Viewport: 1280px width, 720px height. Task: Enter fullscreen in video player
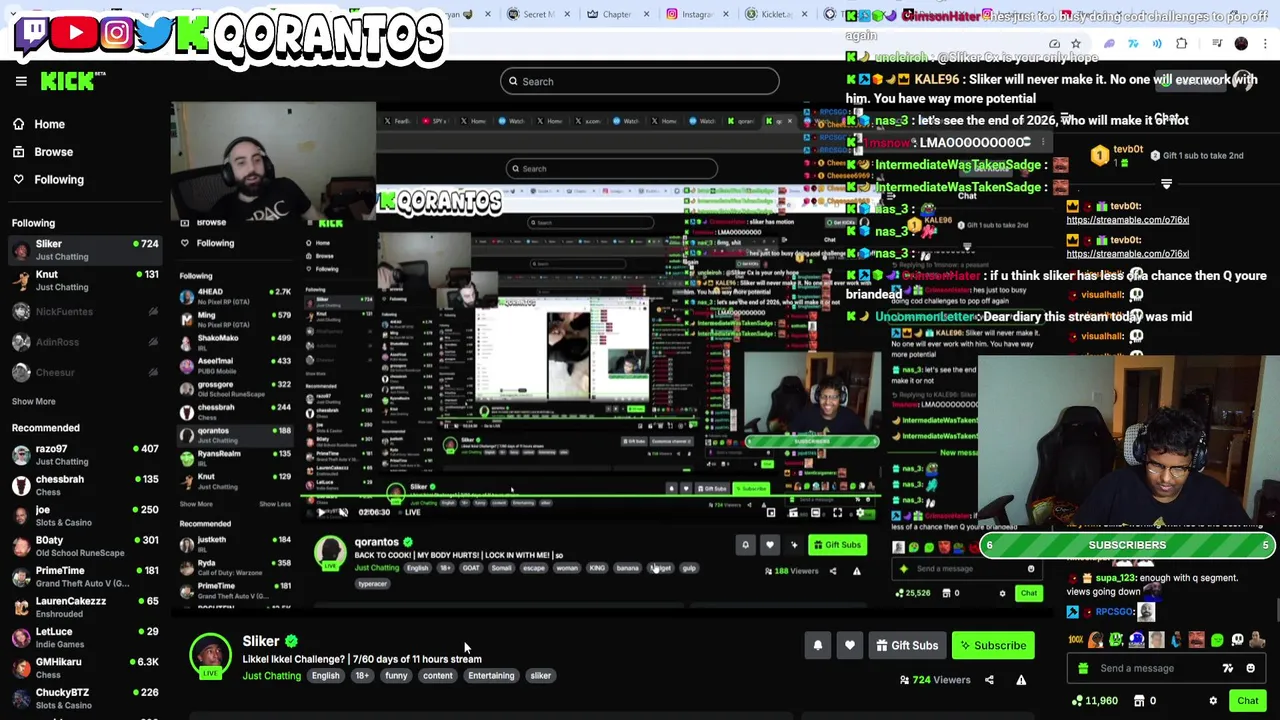tap(838, 512)
